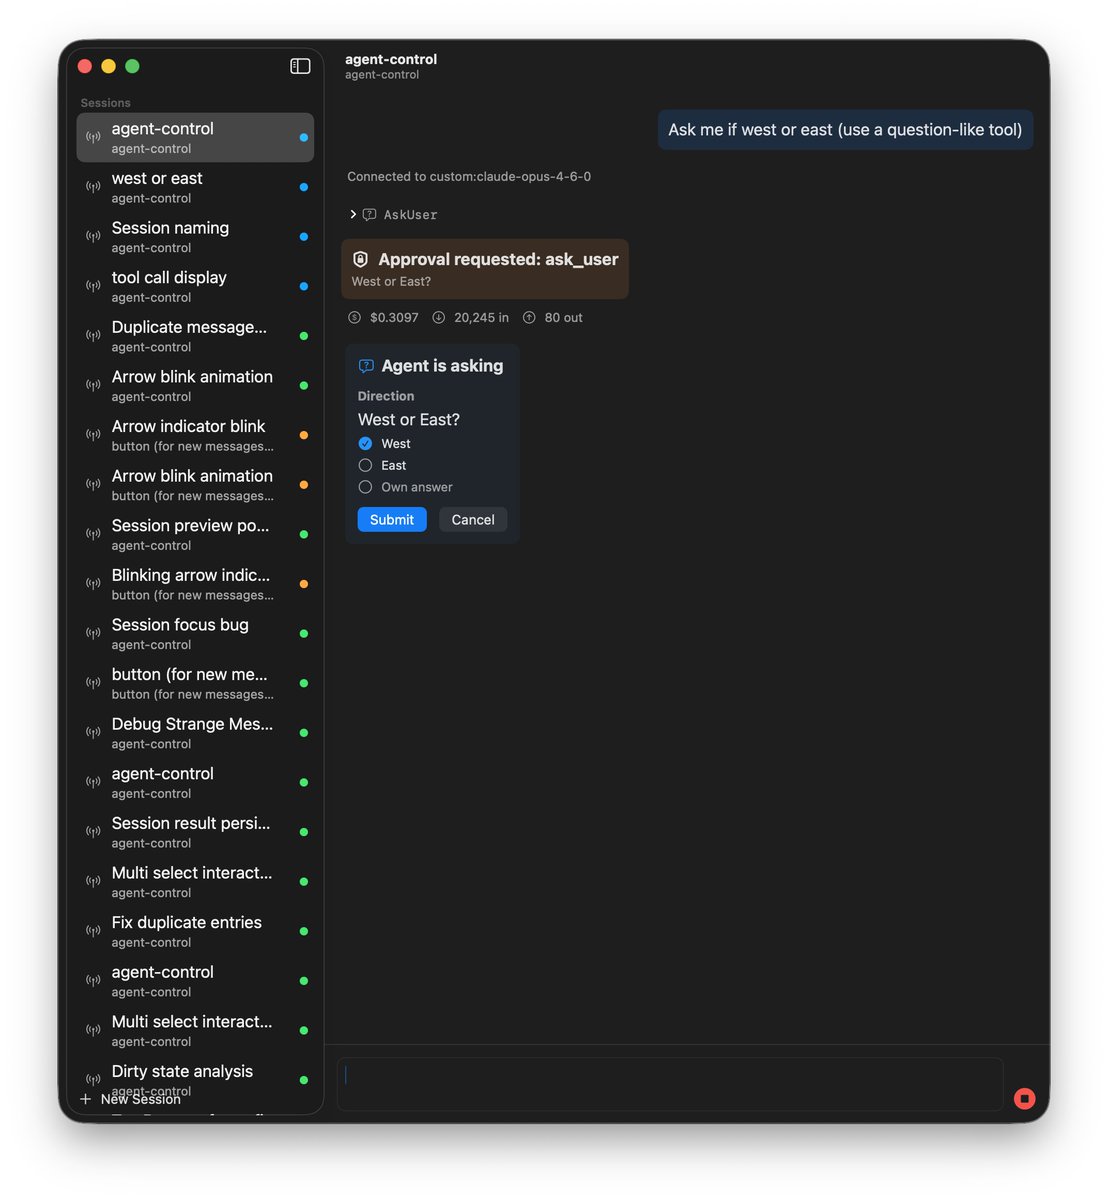Open the 'Session naming' session
The width and height of the screenshot is (1108, 1200).
pos(195,237)
